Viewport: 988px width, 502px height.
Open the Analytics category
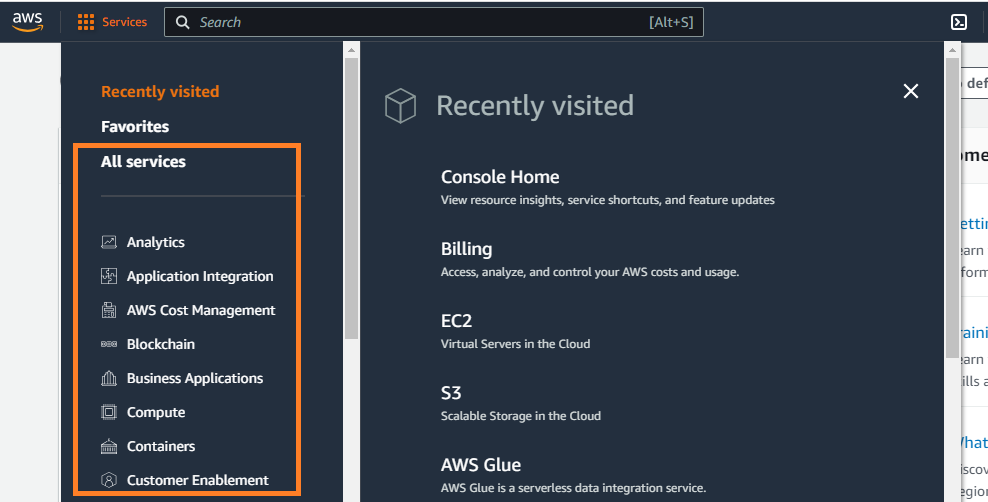(x=156, y=242)
